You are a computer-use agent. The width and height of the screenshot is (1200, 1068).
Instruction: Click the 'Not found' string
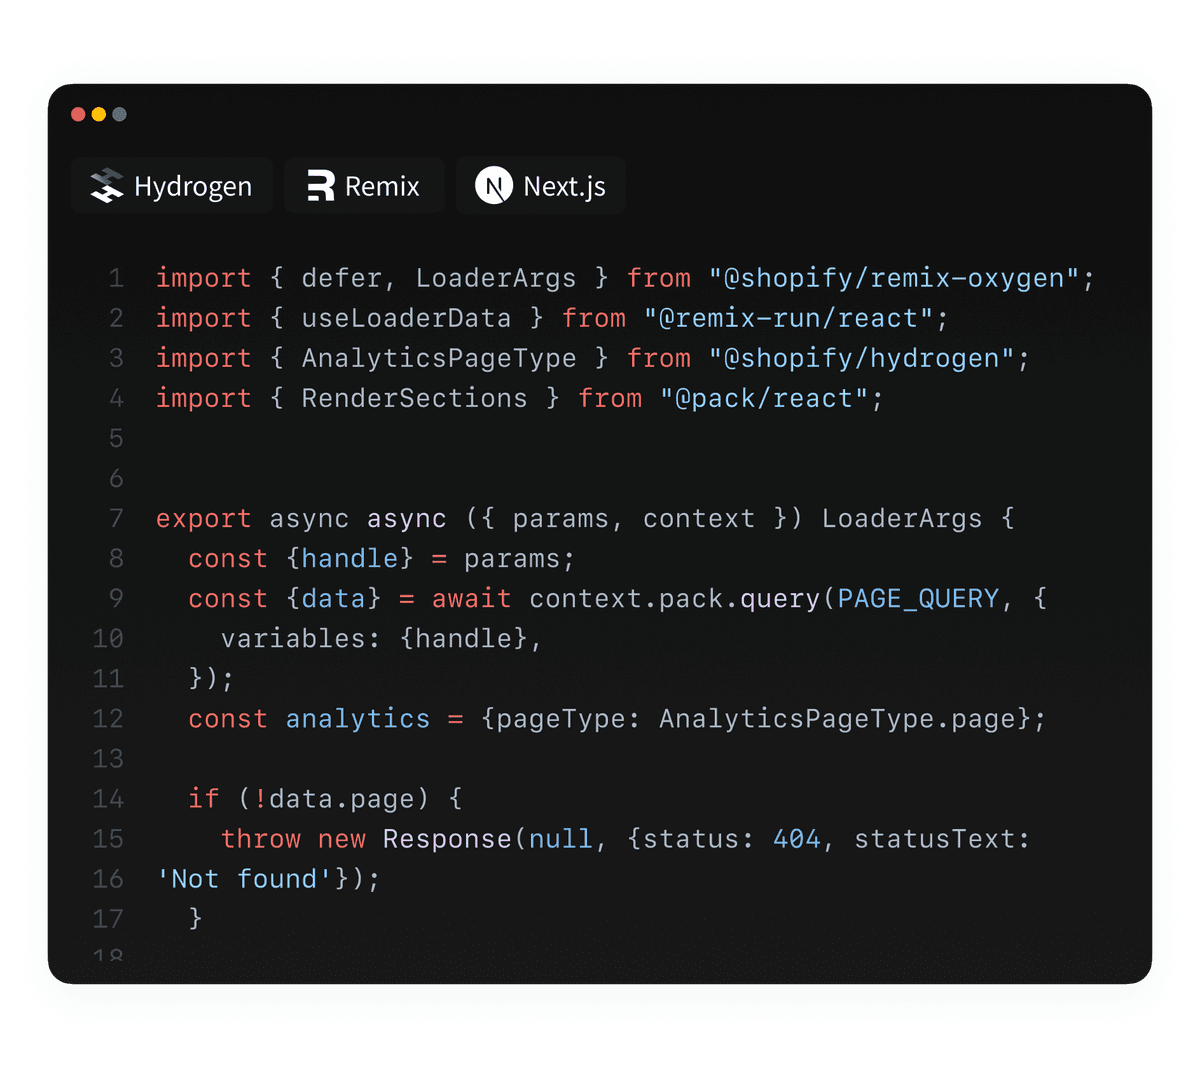click(x=244, y=879)
